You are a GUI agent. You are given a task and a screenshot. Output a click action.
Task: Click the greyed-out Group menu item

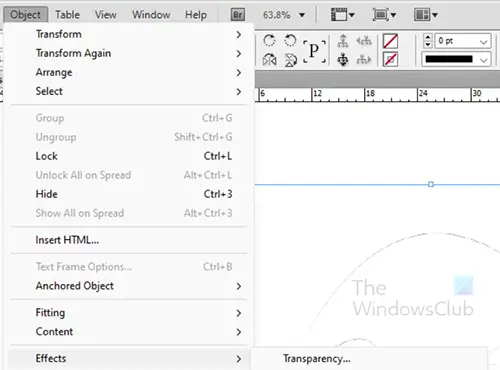(x=129, y=118)
